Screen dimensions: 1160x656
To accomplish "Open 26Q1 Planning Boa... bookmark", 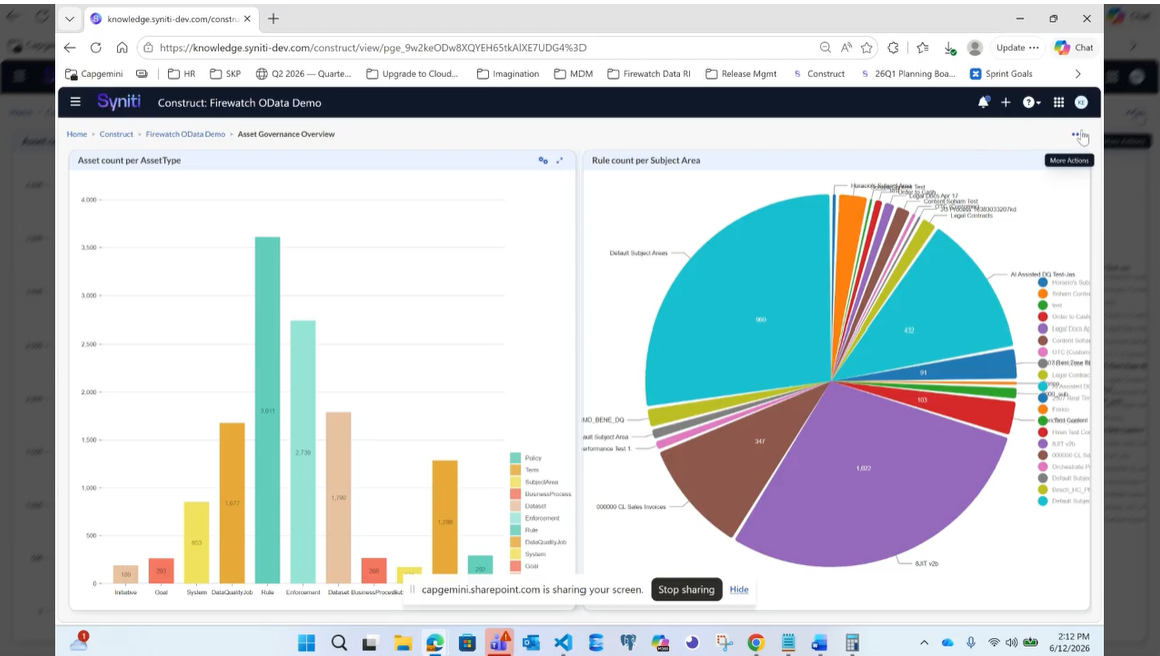I will pyautogui.click(x=908, y=74).
